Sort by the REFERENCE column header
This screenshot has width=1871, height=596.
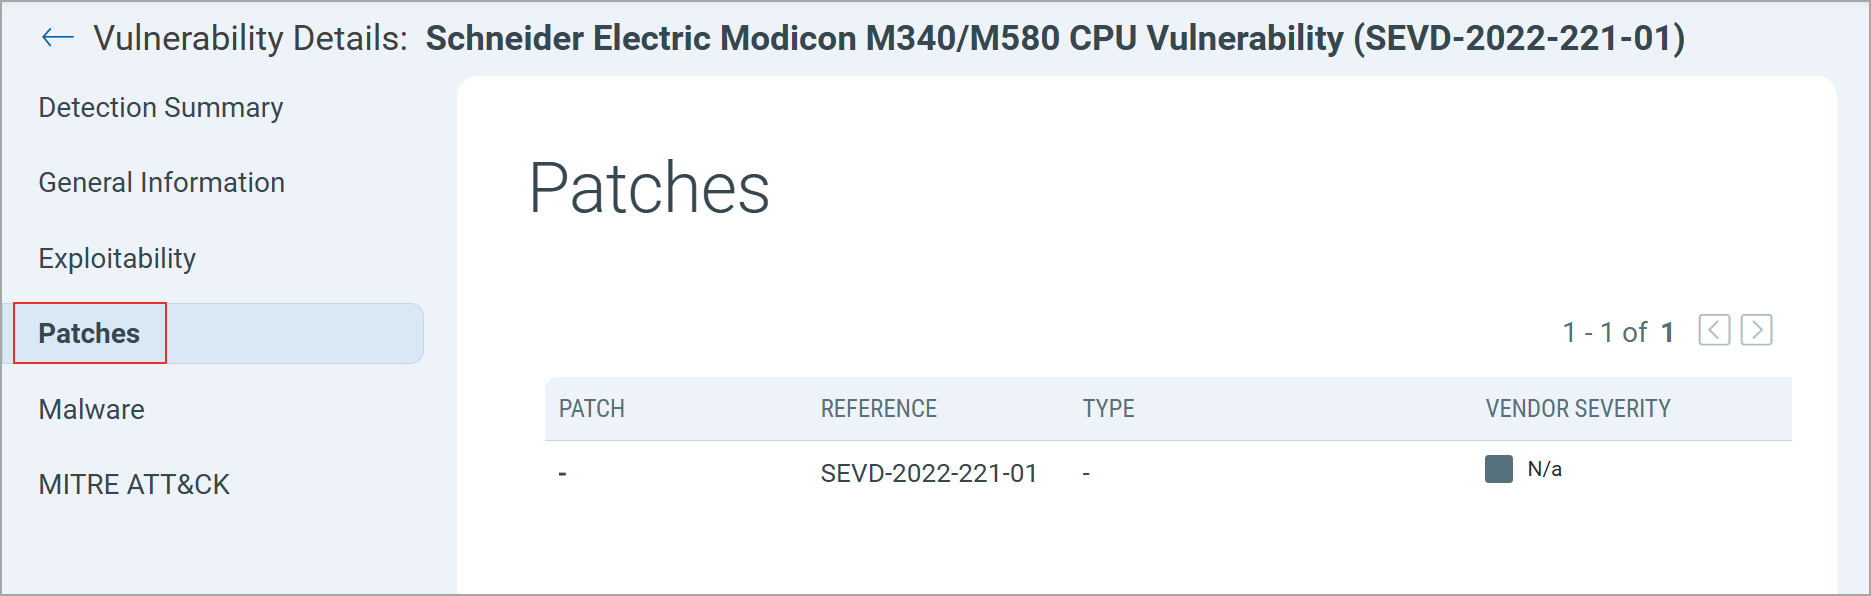point(878,409)
